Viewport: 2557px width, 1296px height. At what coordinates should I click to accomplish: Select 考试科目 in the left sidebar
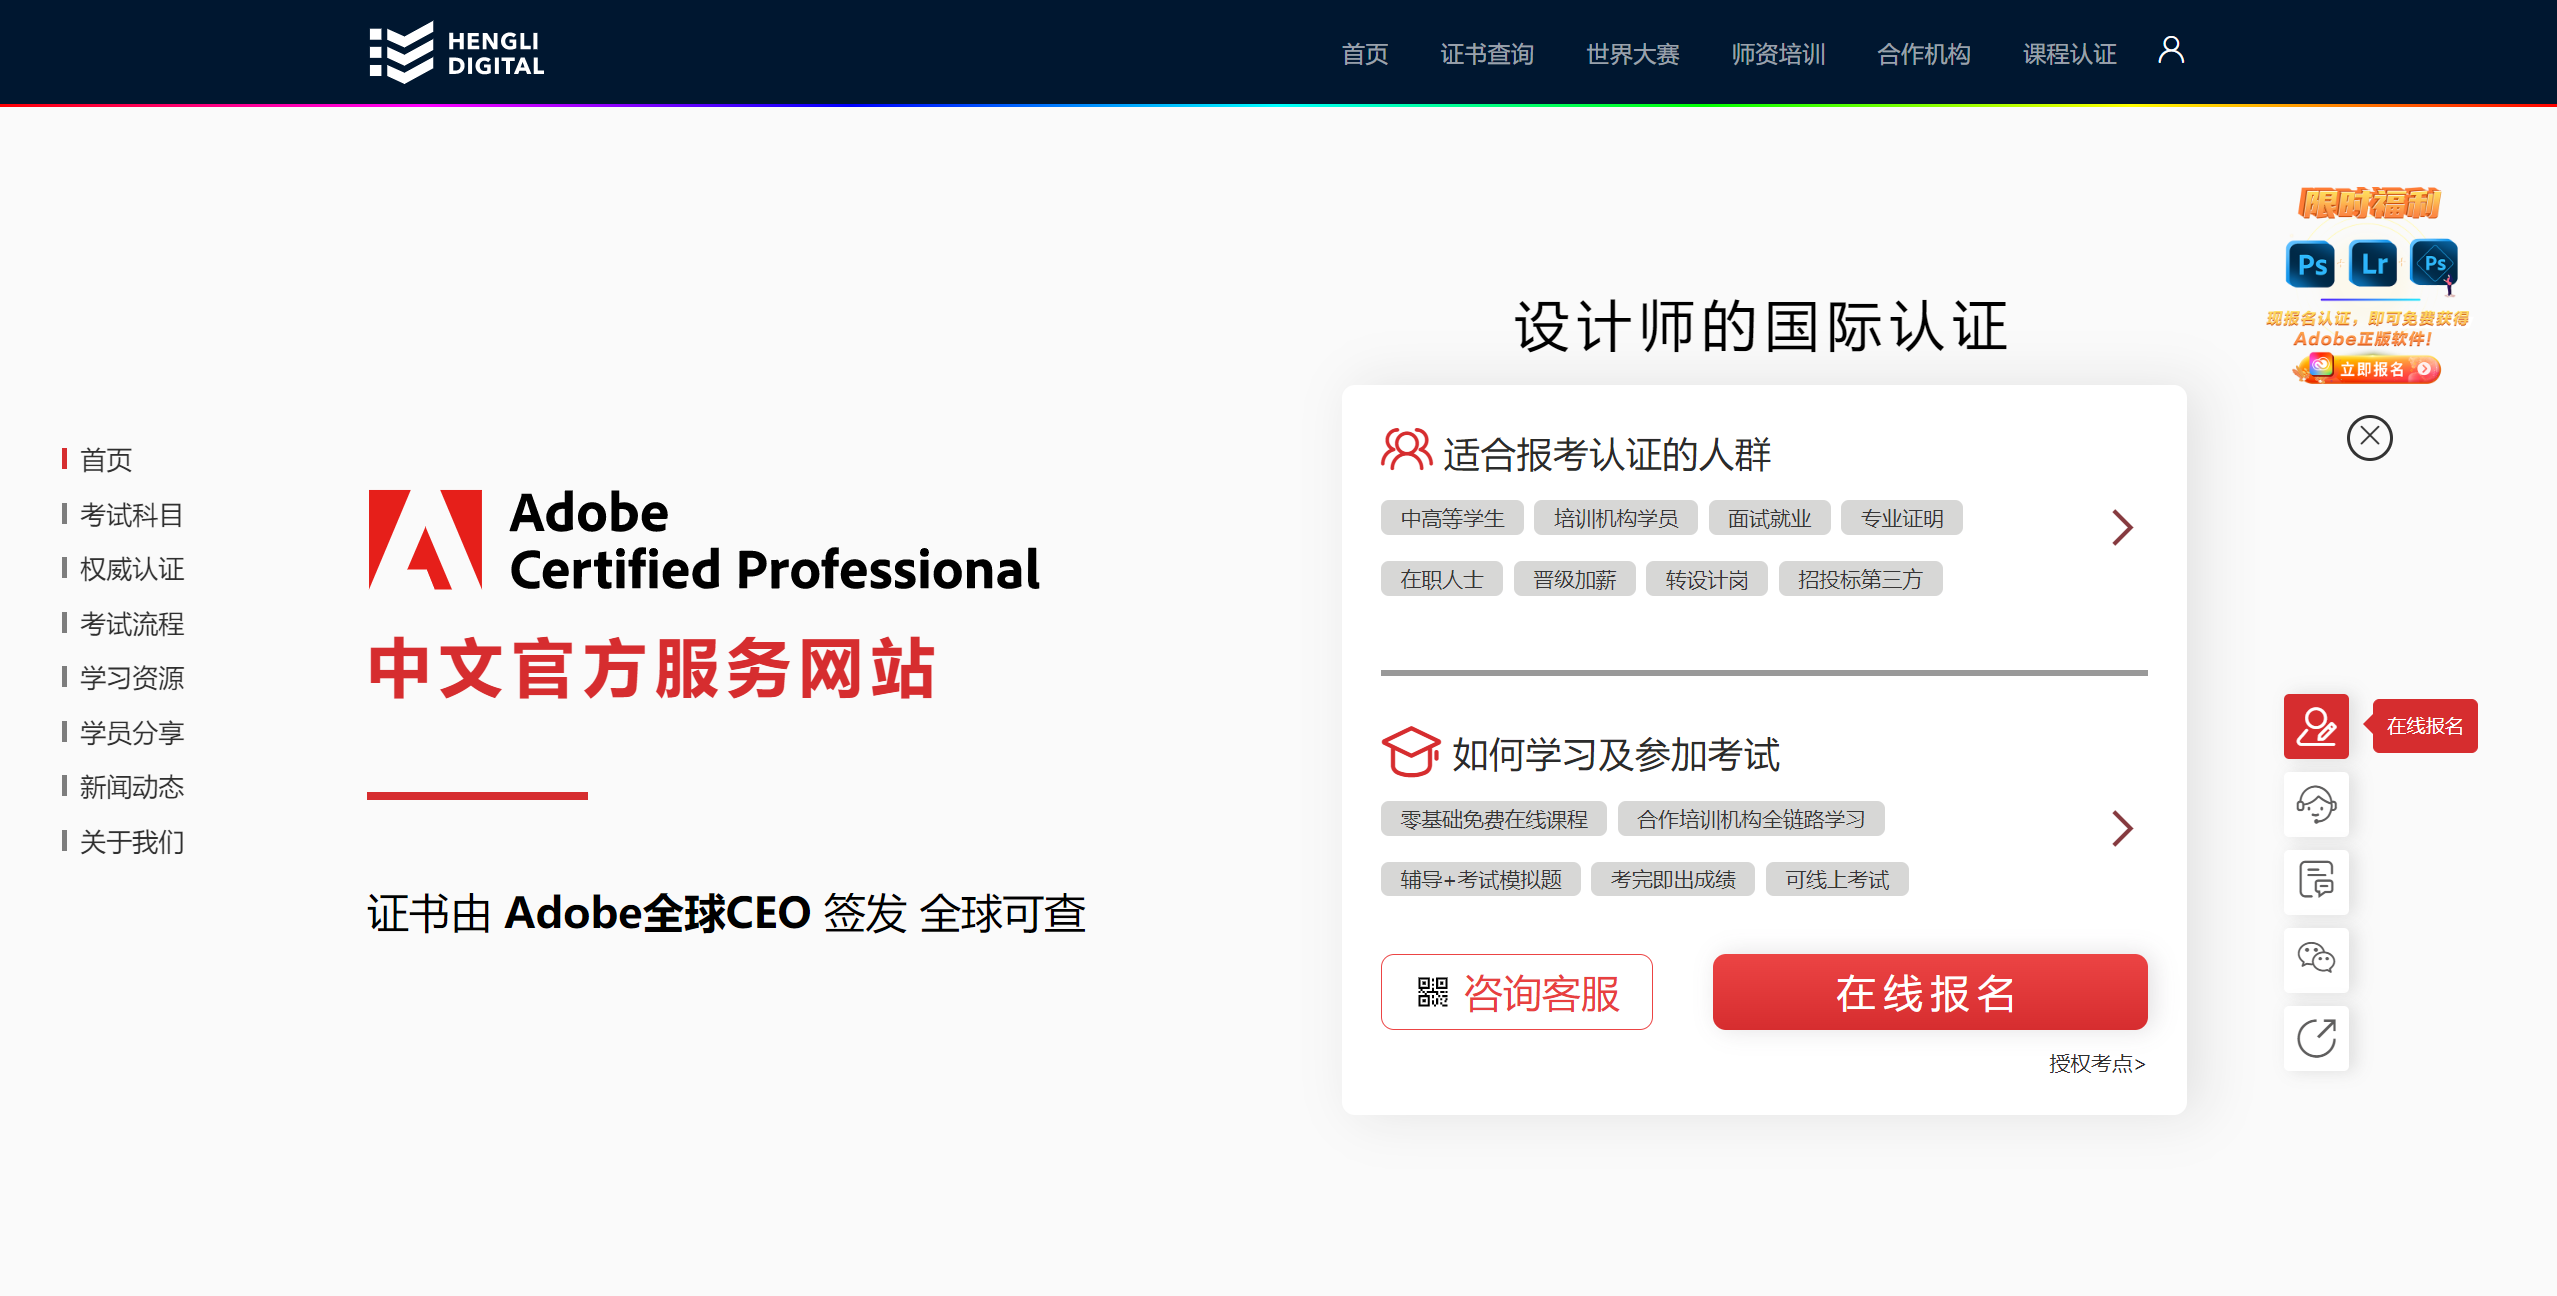tap(131, 514)
